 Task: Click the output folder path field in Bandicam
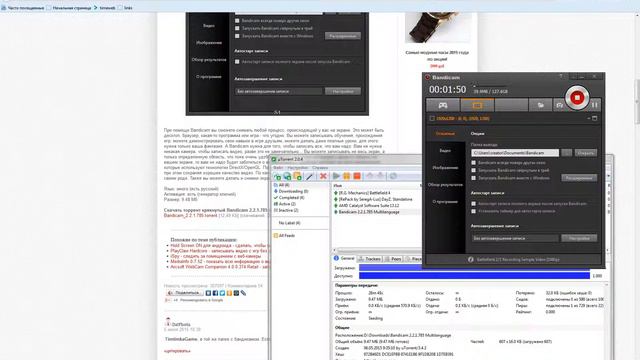[515, 153]
